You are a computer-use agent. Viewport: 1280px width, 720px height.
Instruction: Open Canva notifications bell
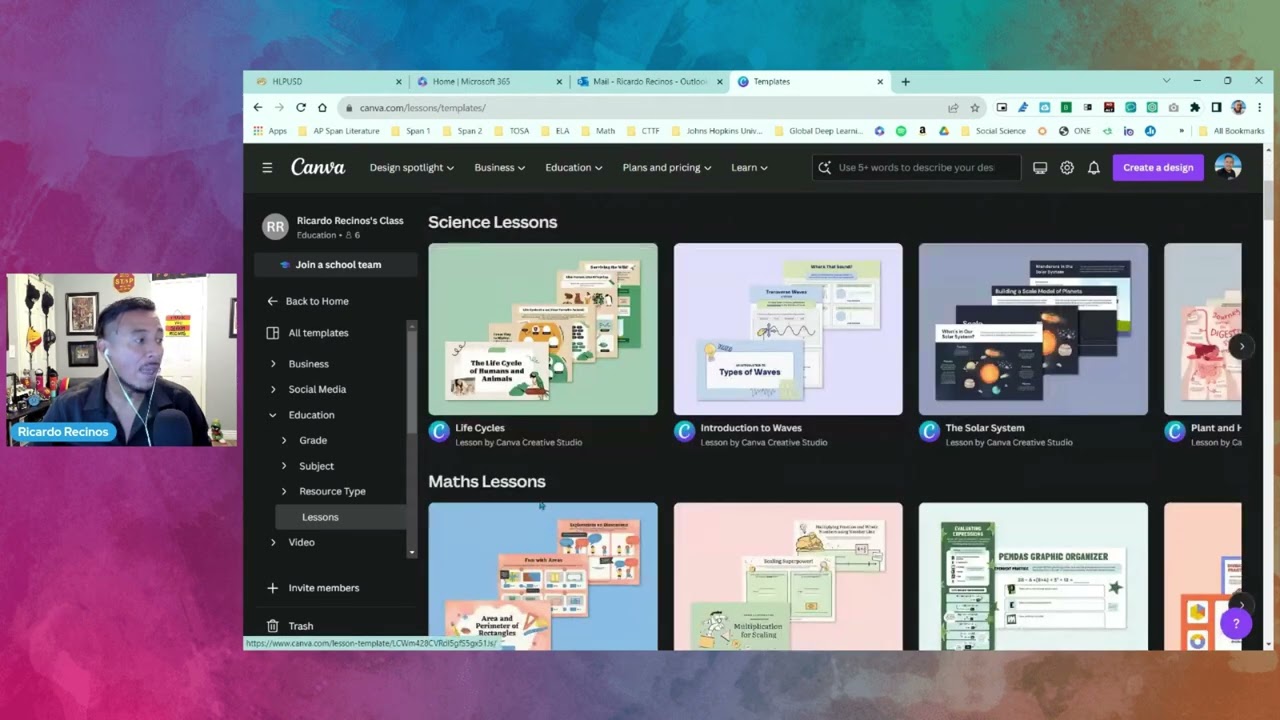coord(1094,168)
